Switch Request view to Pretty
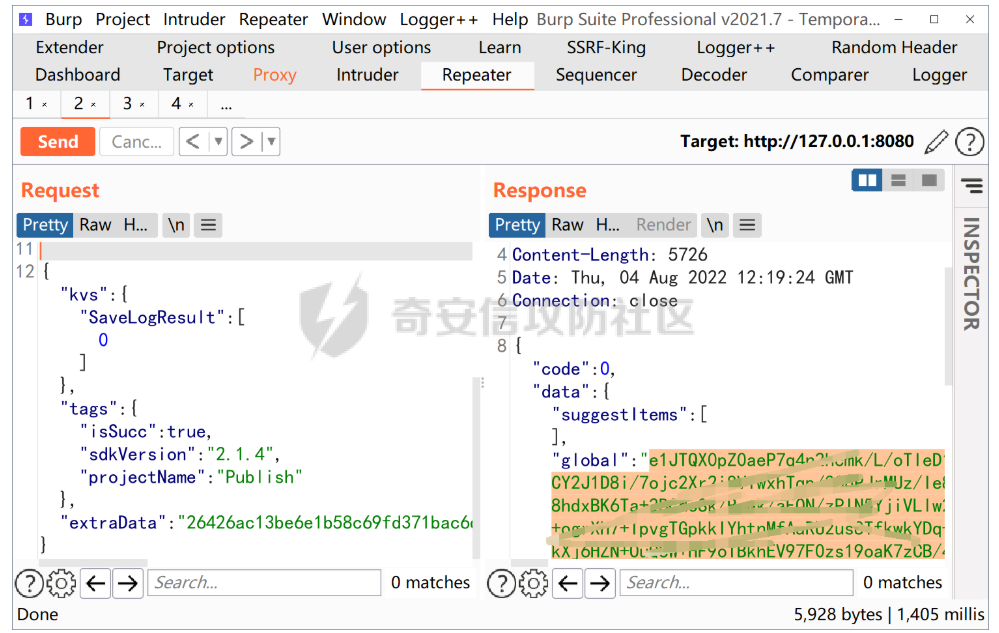Viewport: 999px width, 633px height. coord(45,225)
